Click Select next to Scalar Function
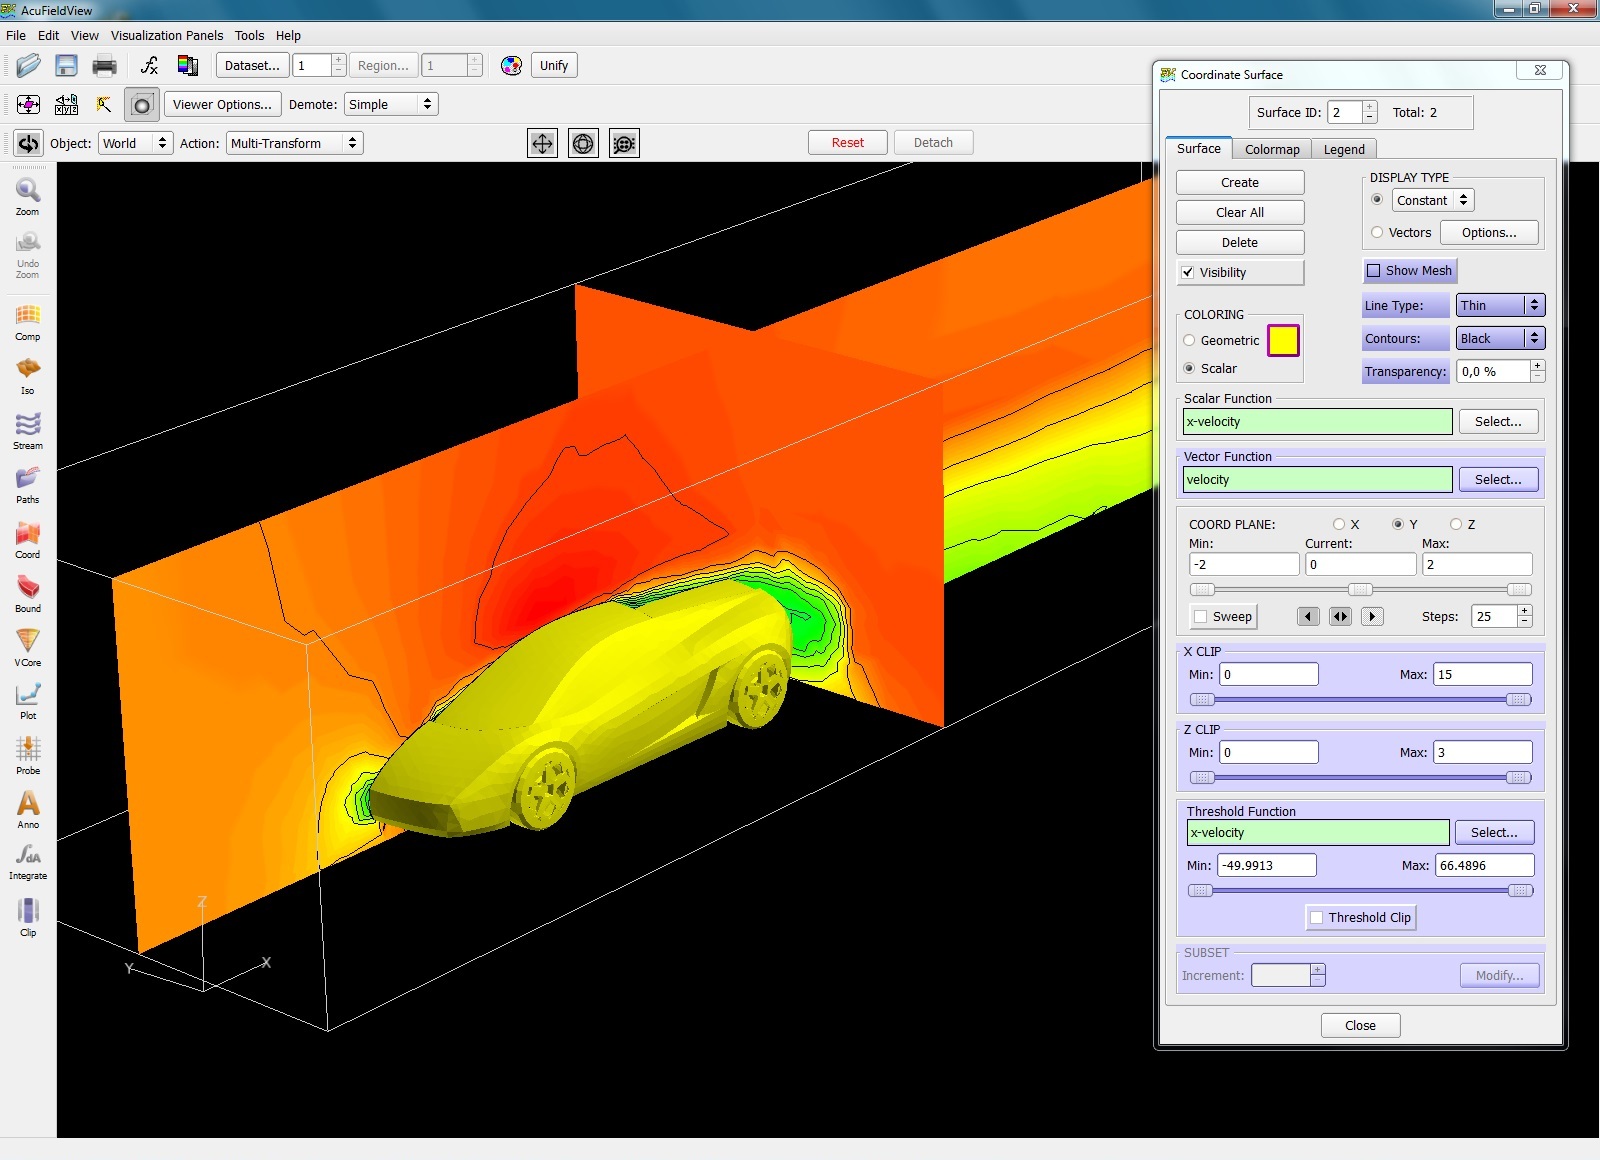 (1498, 422)
